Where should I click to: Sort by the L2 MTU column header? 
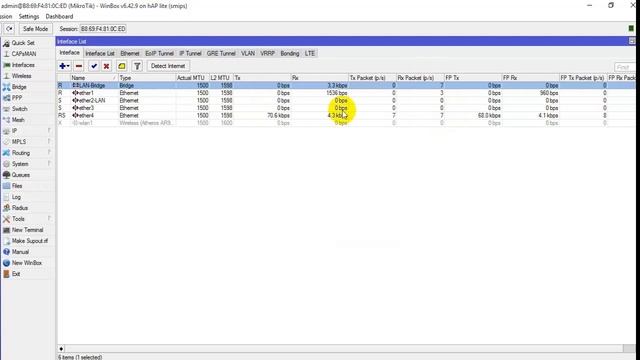point(221,78)
